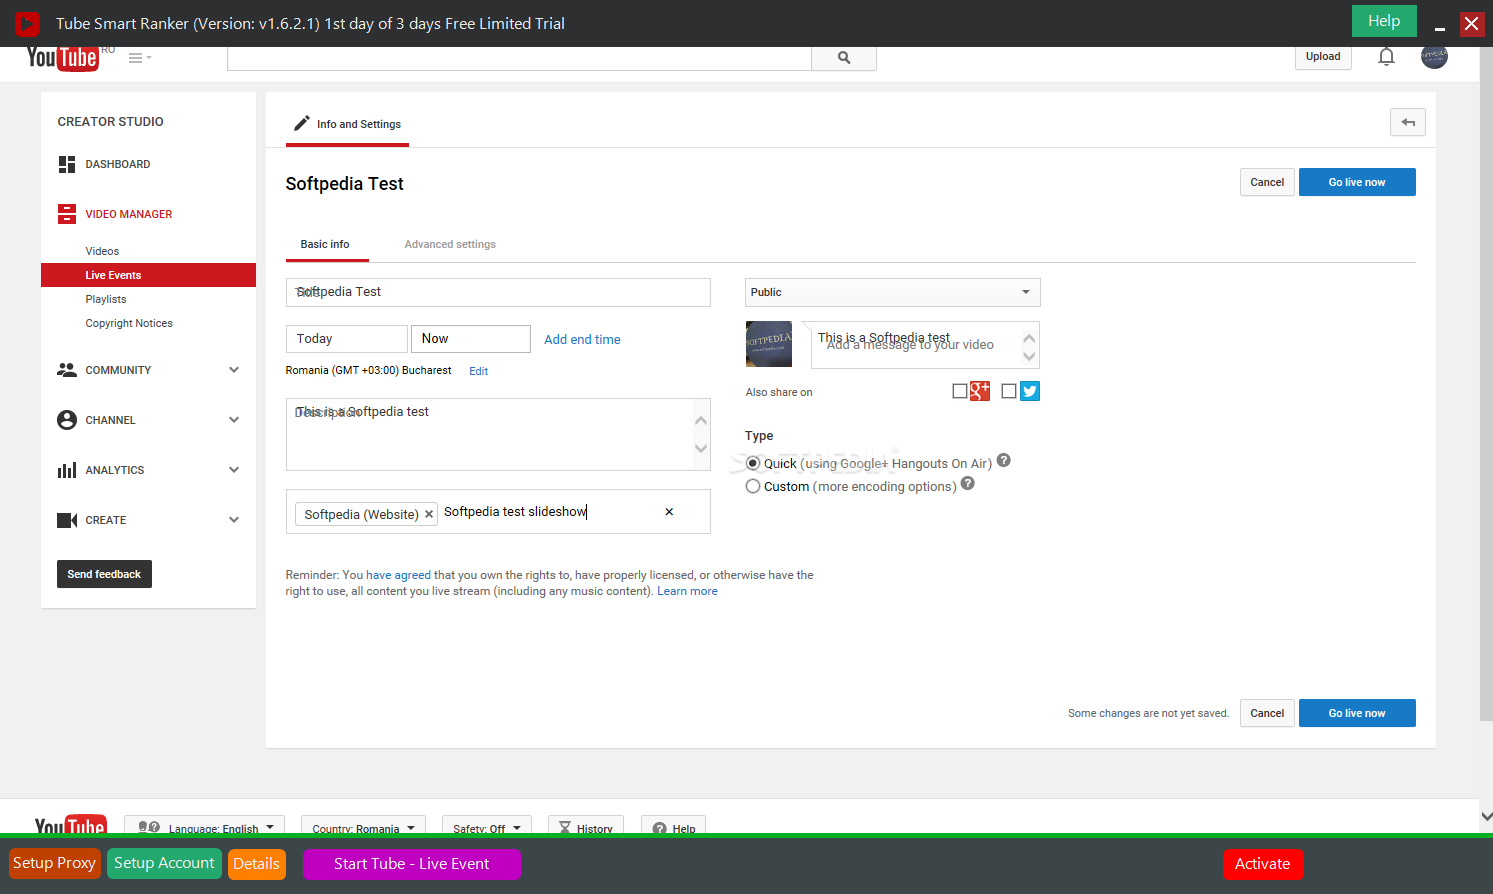Click Start Tube - Live Event button

[x=412, y=864]
